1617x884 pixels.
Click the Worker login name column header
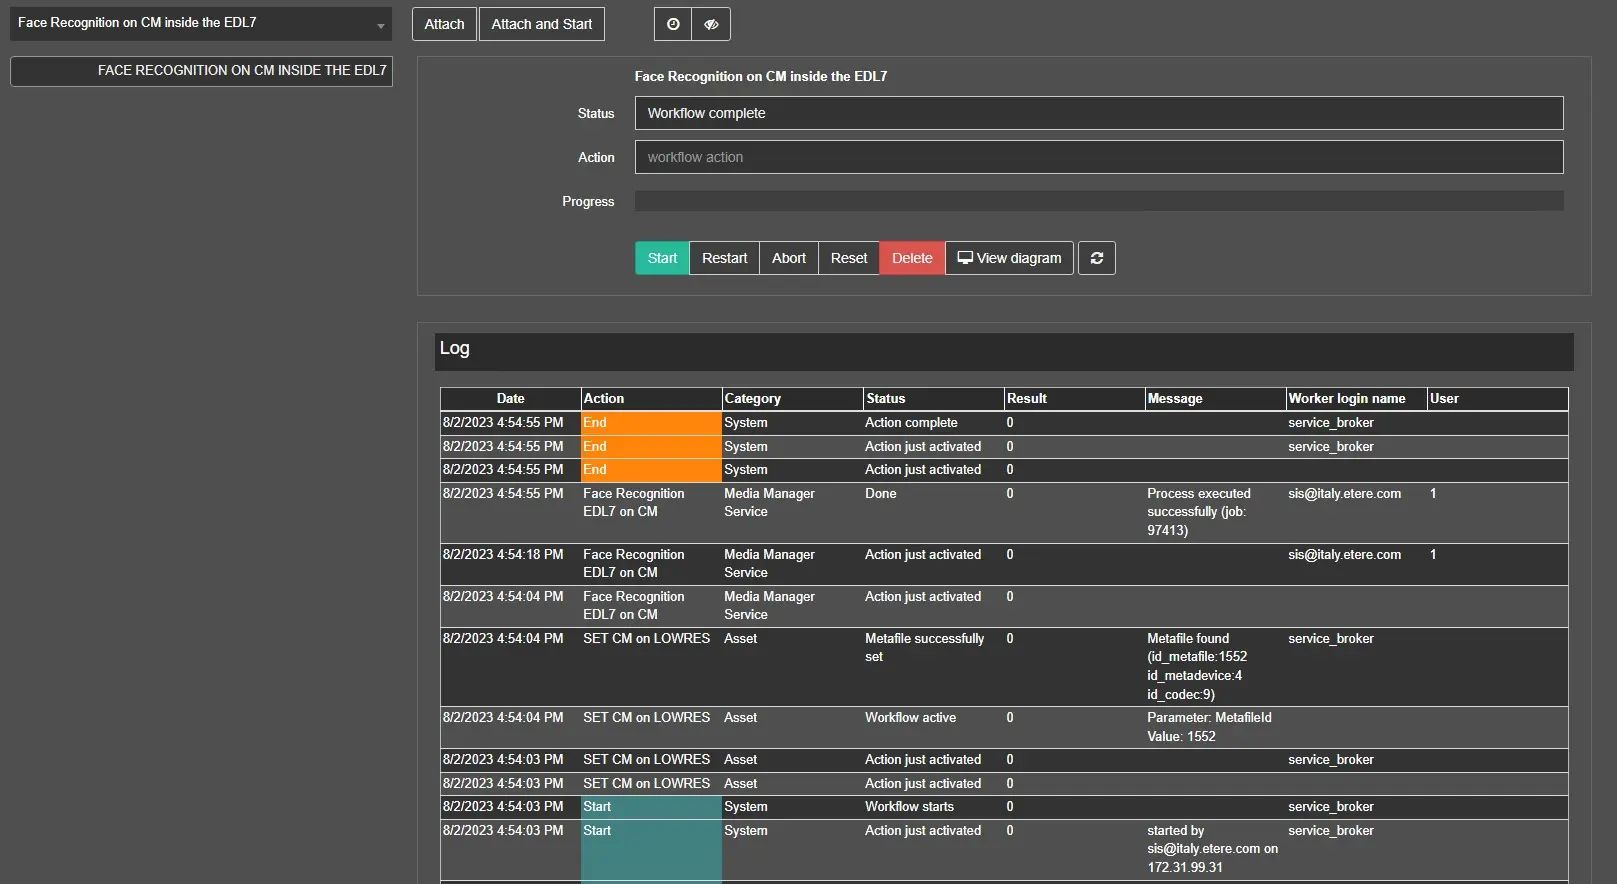pos(1346,398)
